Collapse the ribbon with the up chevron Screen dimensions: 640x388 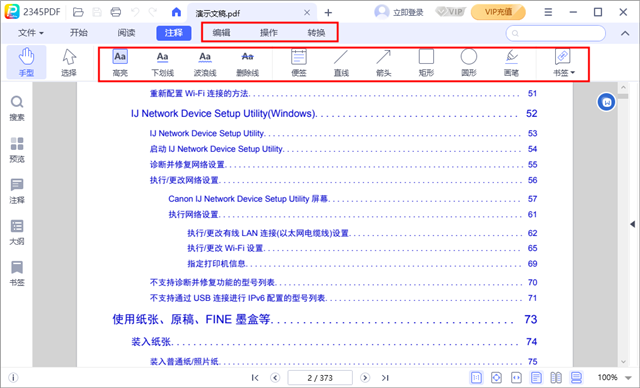[x=625, y=33]
